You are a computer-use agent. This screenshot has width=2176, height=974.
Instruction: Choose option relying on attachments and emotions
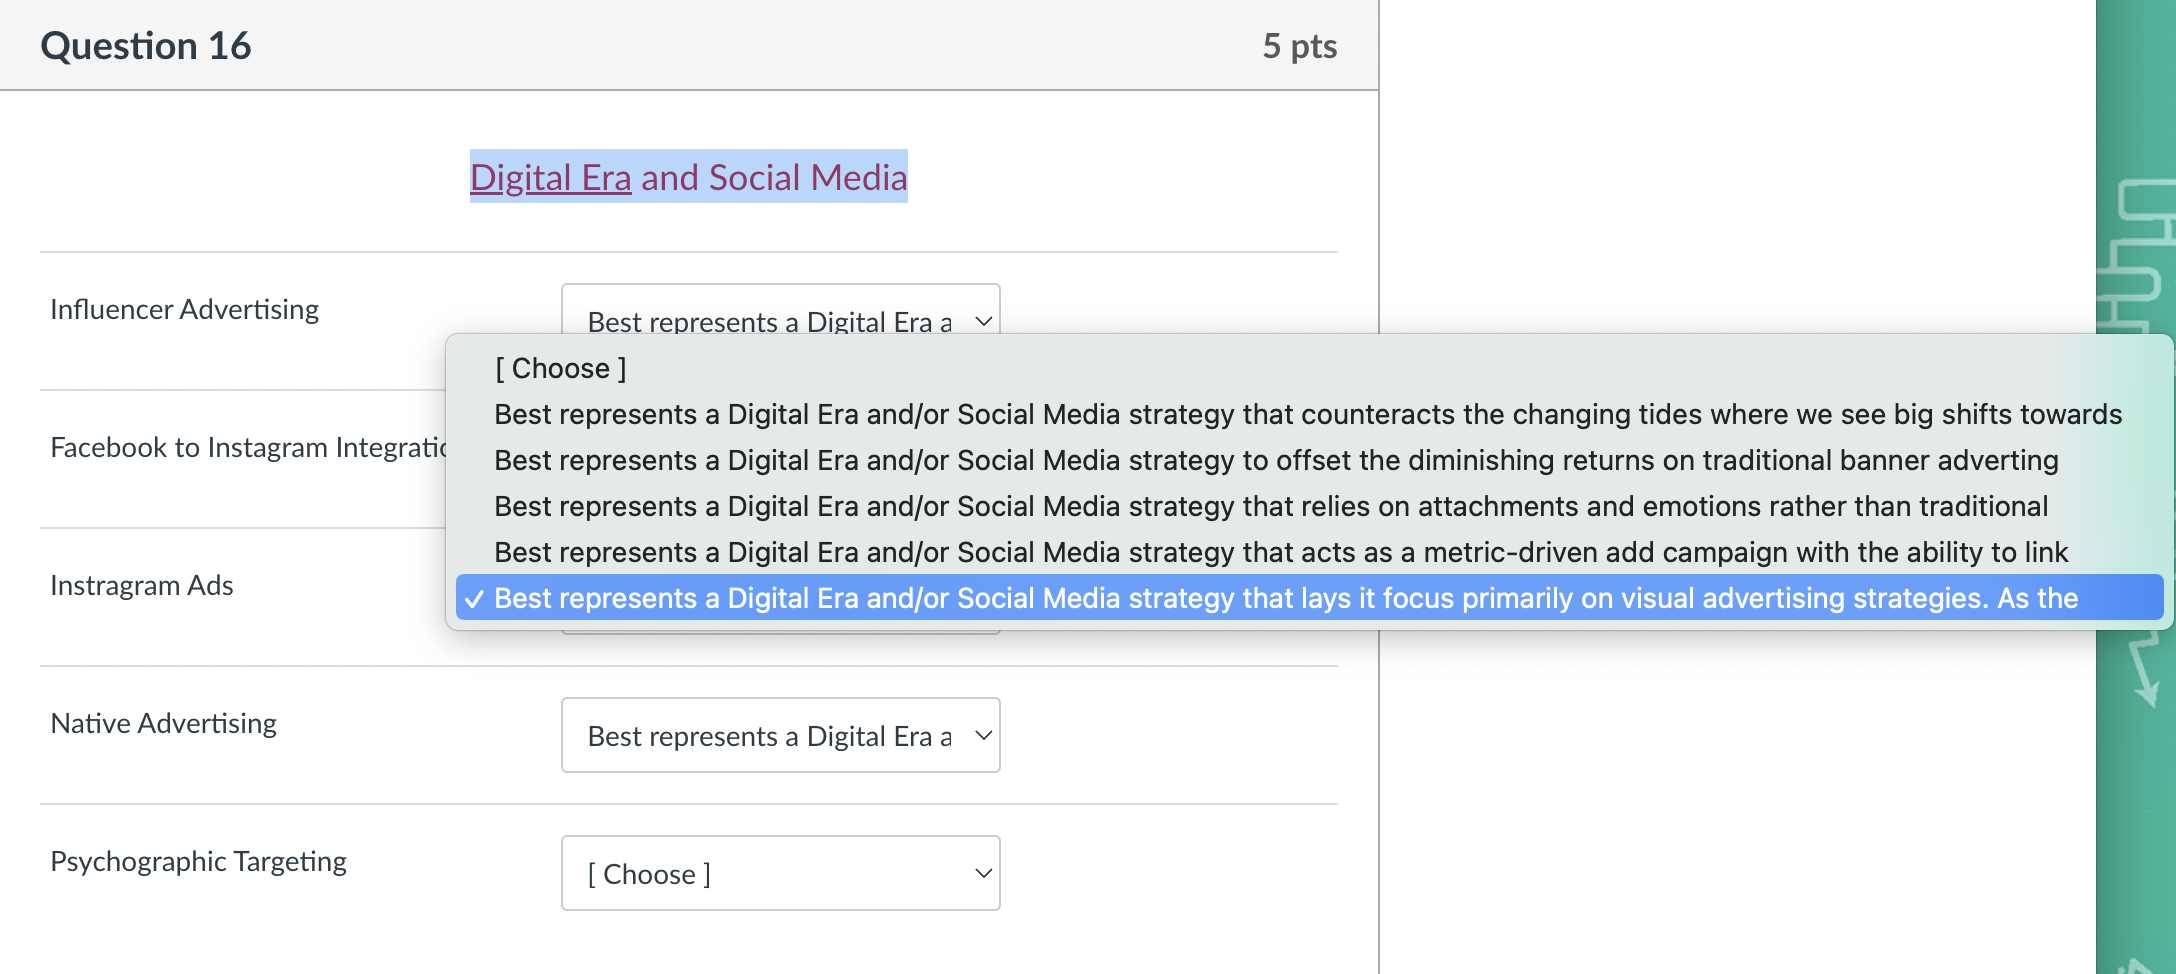click(1309, 506)
